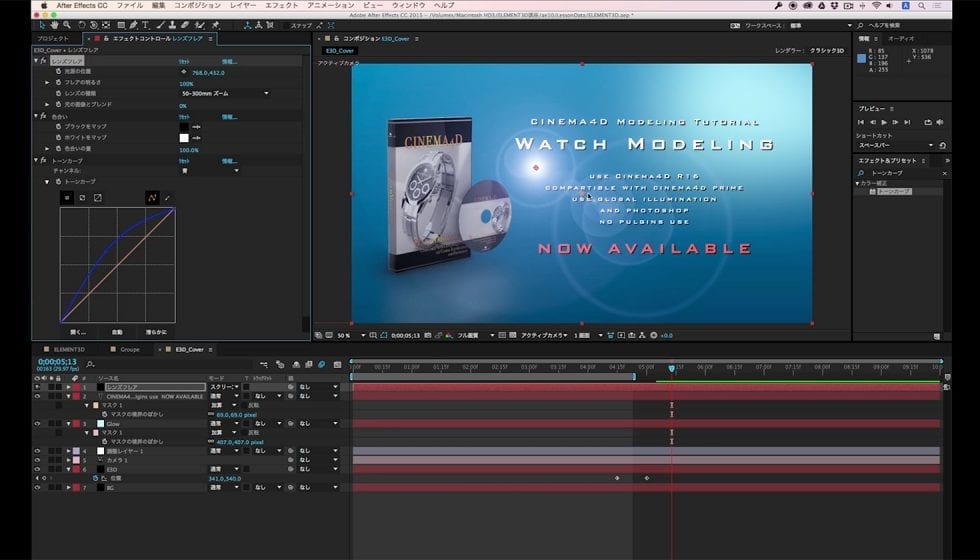Toggle the fx switch for the lens flare effect
The height and width of the screenshot is (560, 980).
click(43, 61)
